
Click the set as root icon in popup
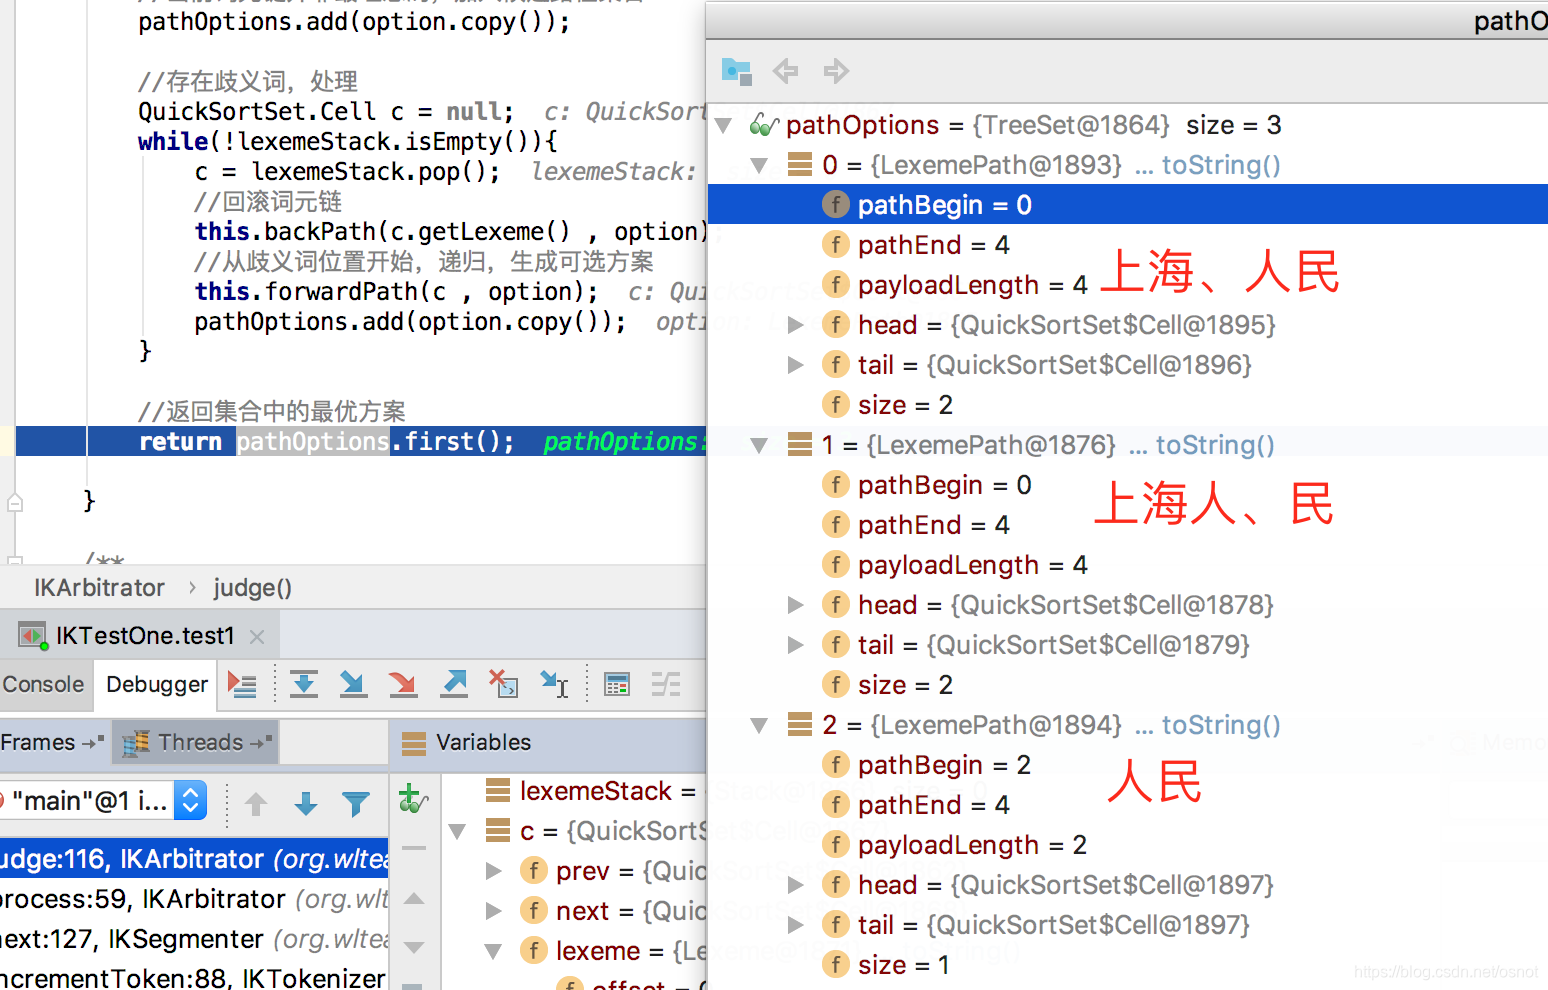pos(736,71)
